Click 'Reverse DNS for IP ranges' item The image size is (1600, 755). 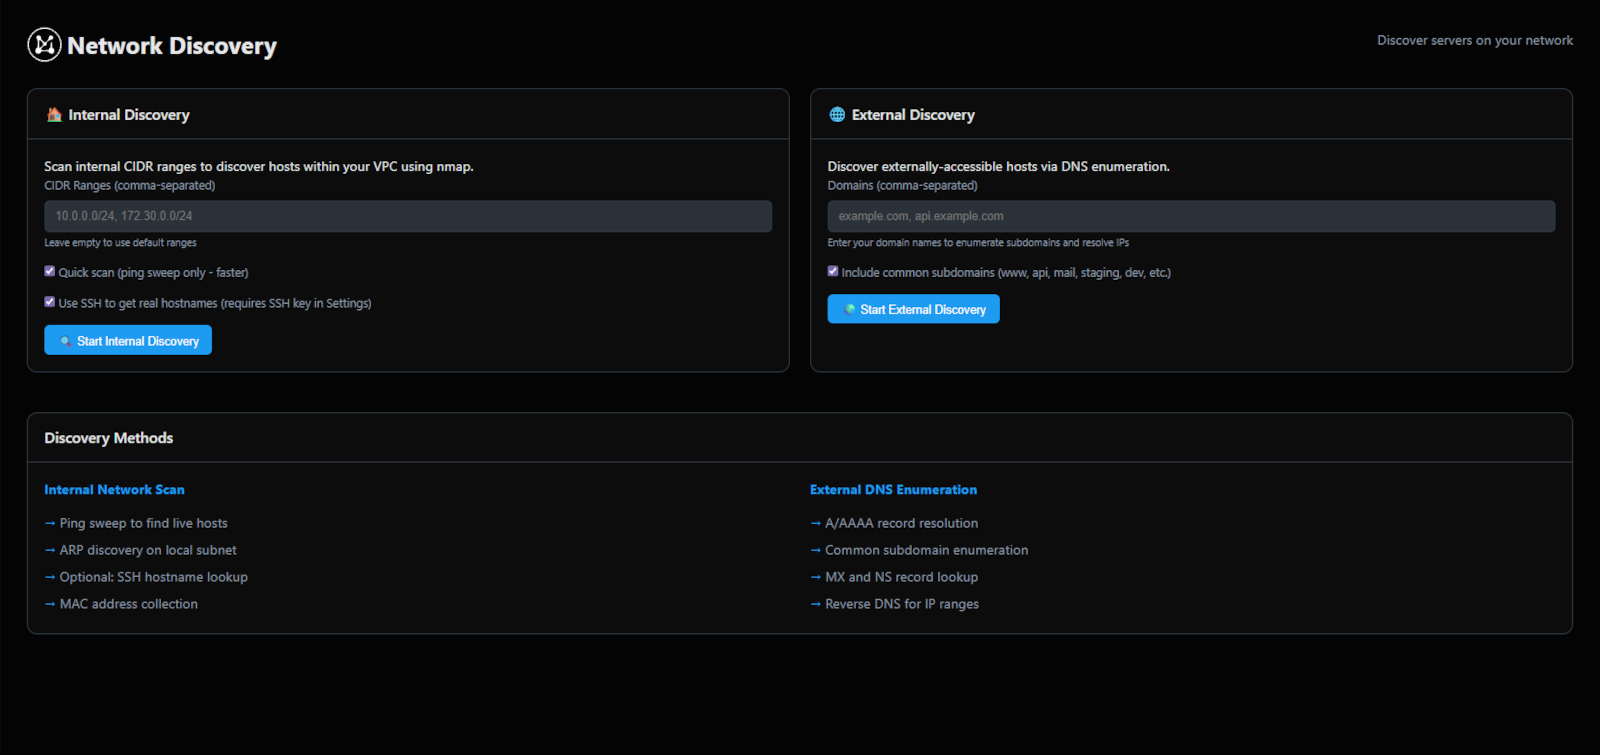click(901, 604)
